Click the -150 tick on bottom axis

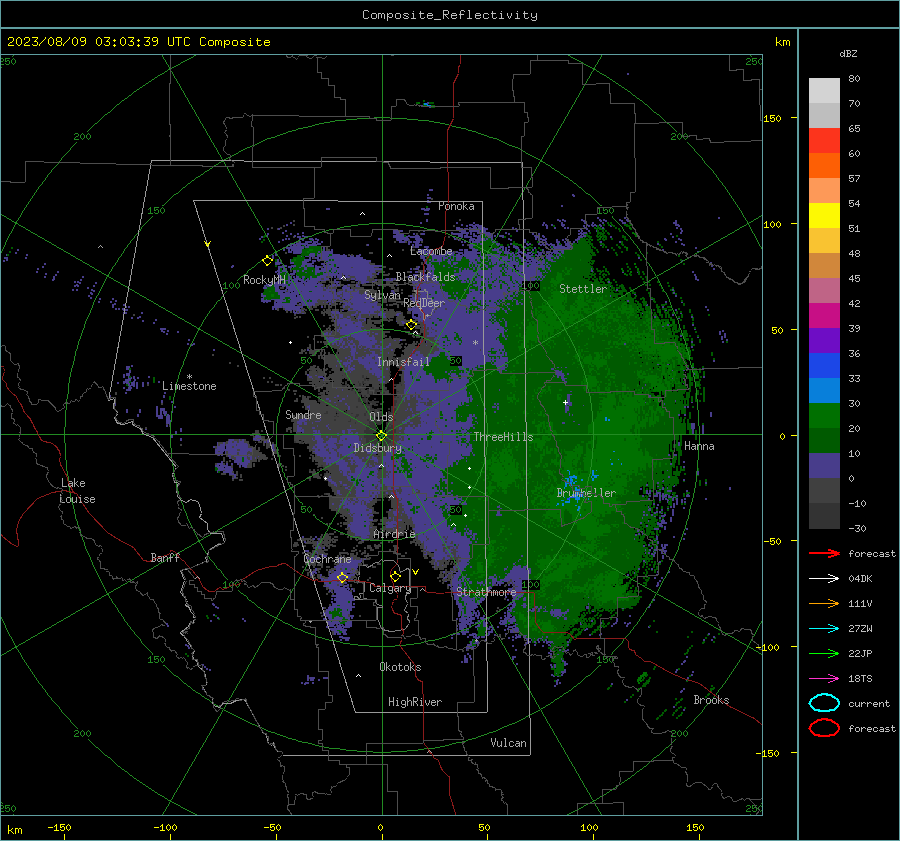point(59,828)
